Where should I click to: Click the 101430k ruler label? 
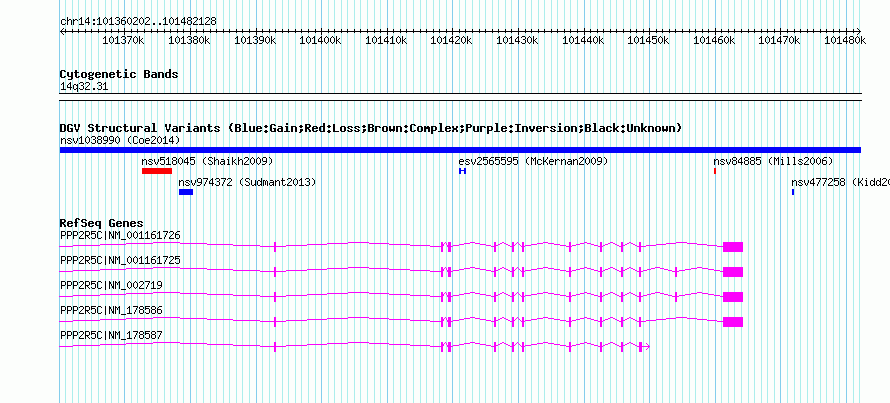518,40
